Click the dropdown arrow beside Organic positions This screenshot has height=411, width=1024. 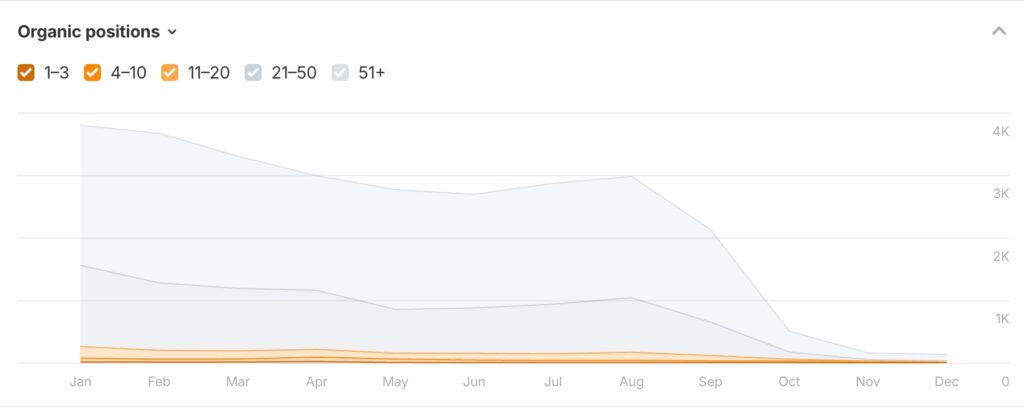(173, 32)
